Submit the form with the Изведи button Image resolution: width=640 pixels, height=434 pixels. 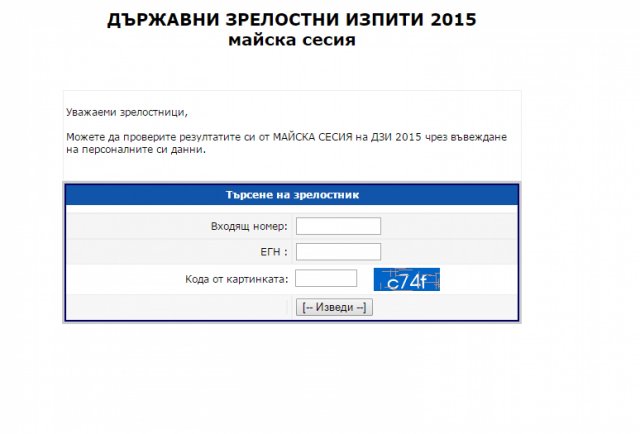334,307
